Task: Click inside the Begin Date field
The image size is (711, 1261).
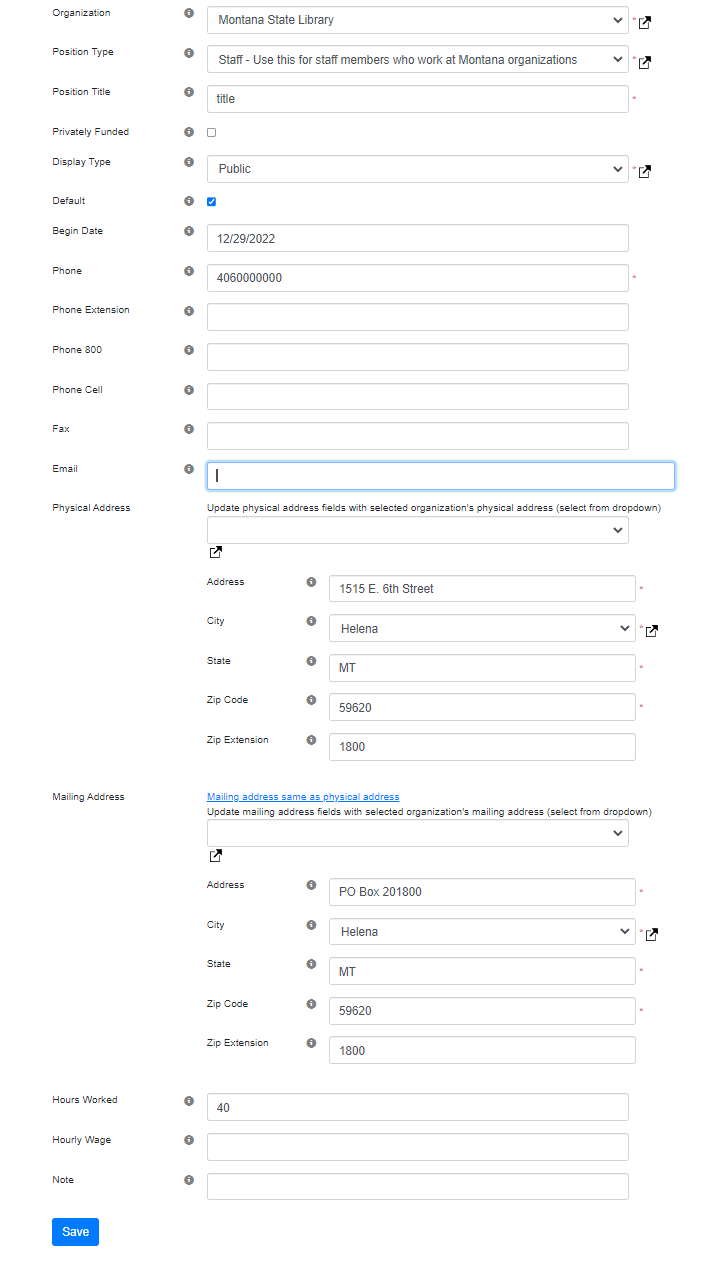Action: tap(417, 238)
